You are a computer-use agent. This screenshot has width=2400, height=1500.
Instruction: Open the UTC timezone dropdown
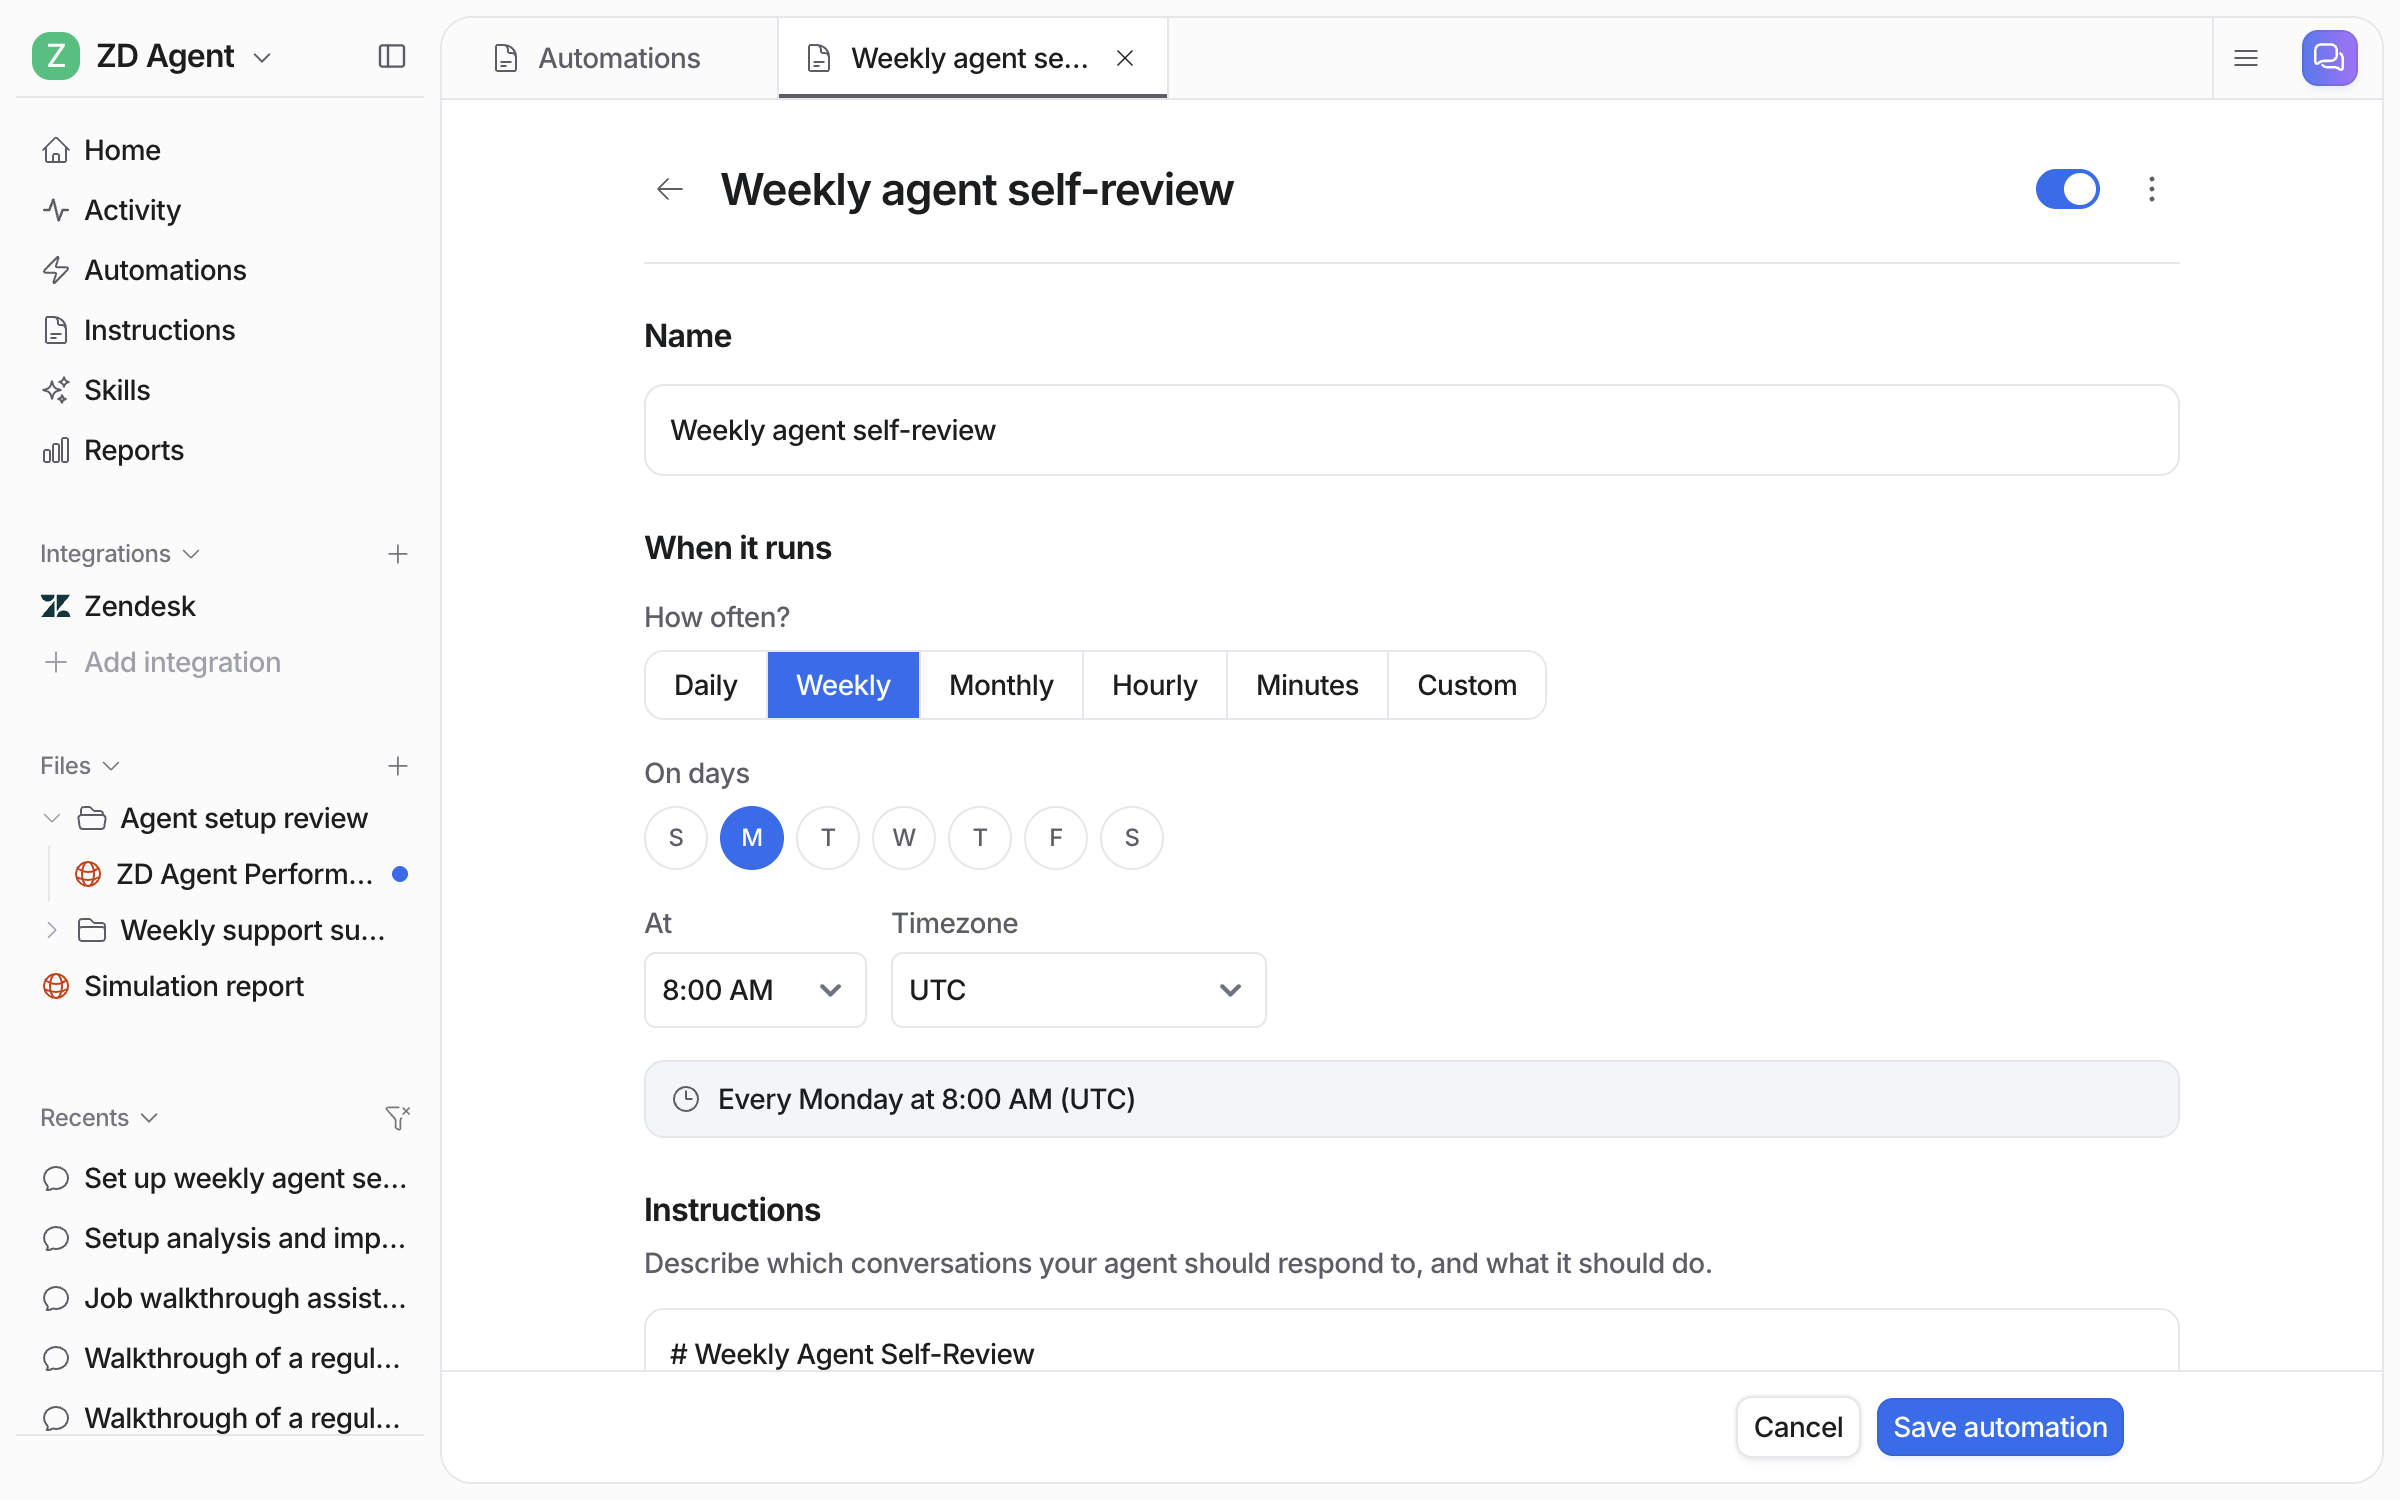pyautogui.click(x=1078, y=990)
